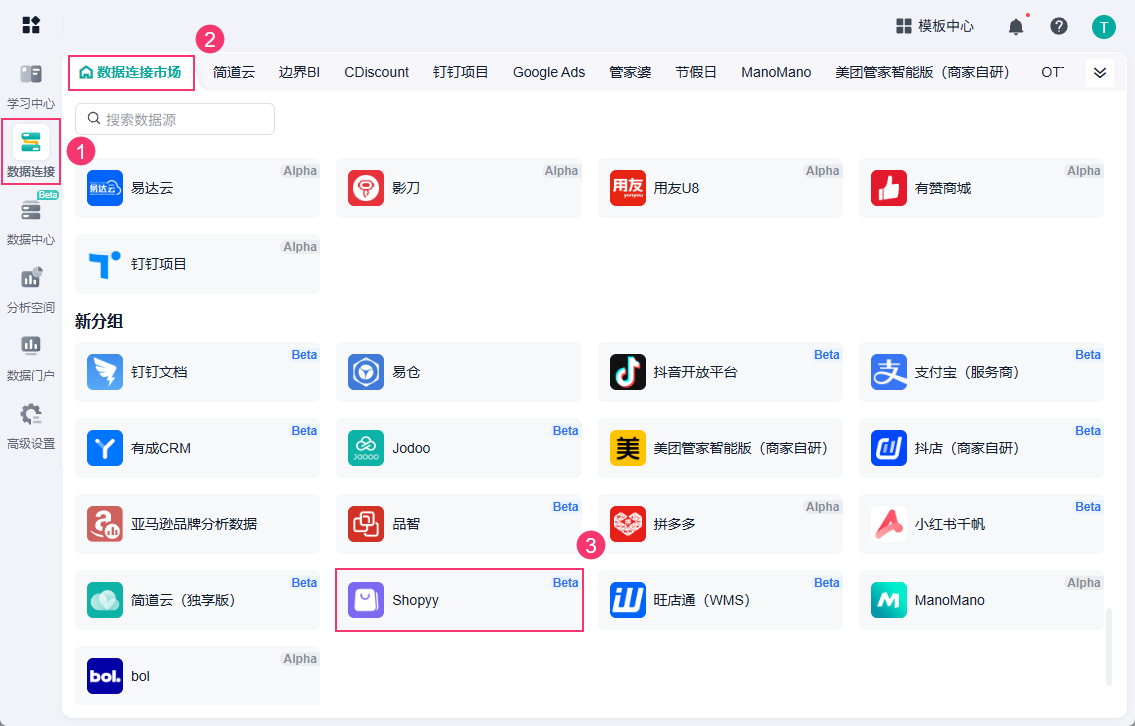Open 数据门户 in the sidebar

30,358
